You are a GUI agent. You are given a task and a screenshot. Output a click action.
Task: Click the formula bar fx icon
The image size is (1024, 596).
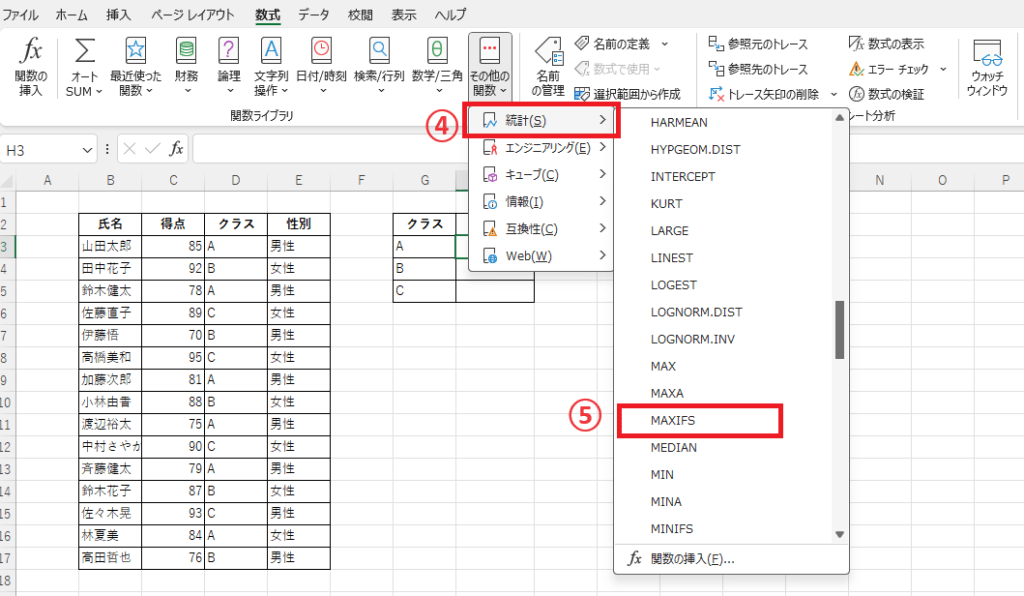tap(176, 149)
